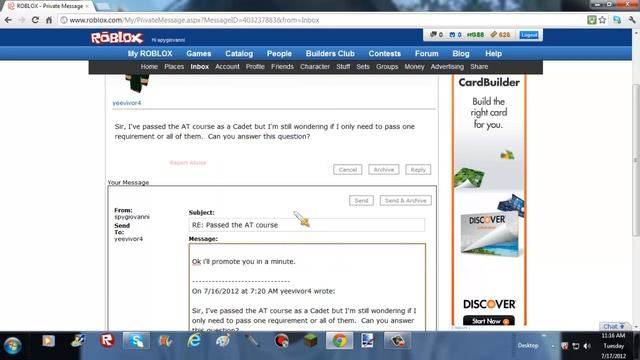The width and height of the screenshot is (640, 360).
Task: Archive the received message
Action: coord(384,169)
